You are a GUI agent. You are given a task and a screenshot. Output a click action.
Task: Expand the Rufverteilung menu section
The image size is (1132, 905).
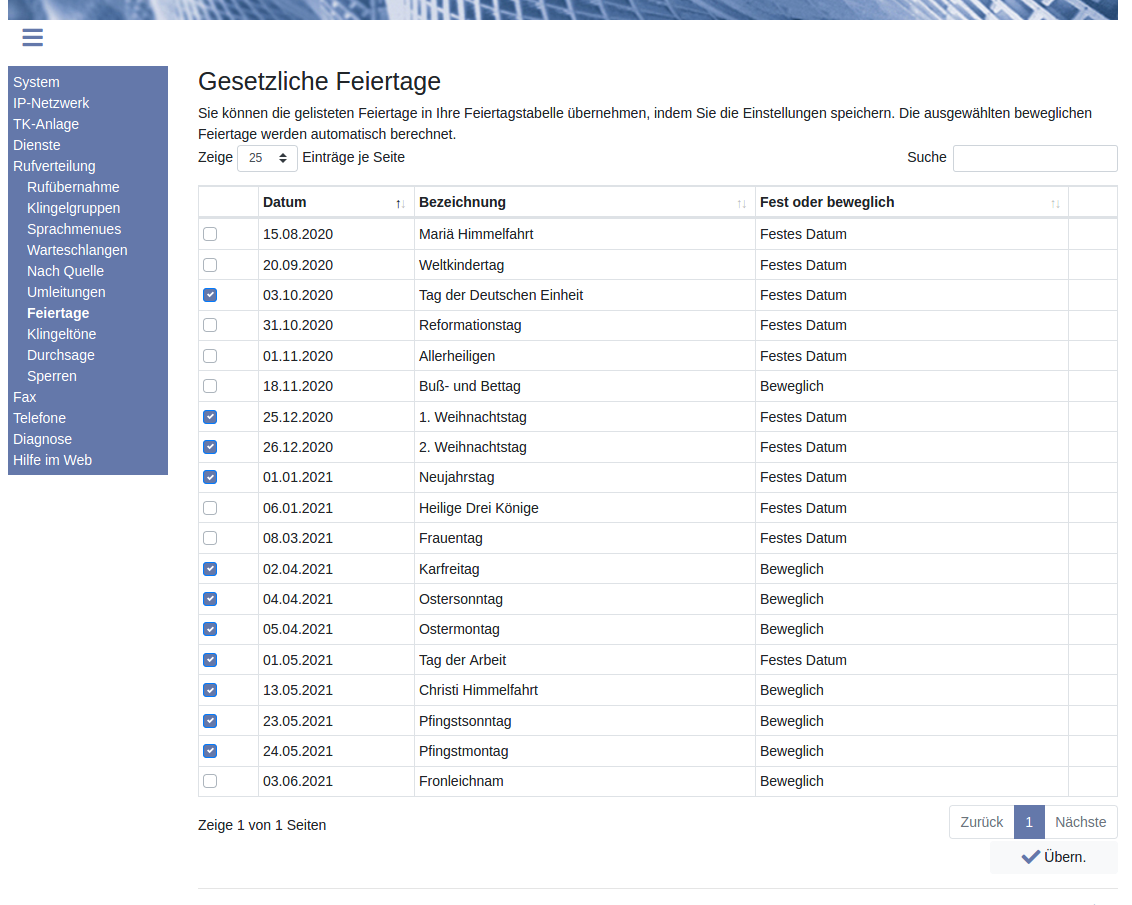point(54,166)
